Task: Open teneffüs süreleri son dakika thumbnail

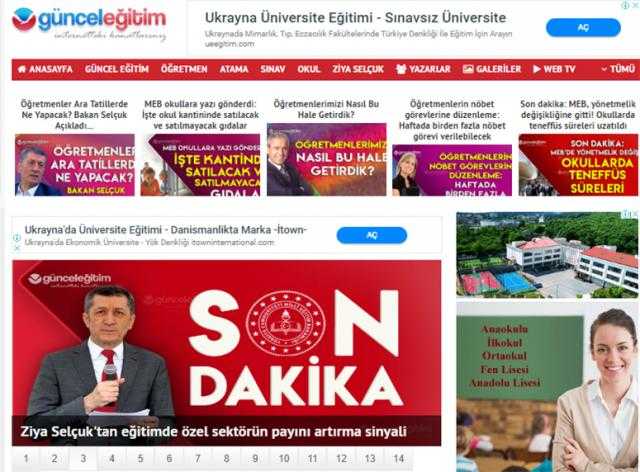Action: coord(578,165)
